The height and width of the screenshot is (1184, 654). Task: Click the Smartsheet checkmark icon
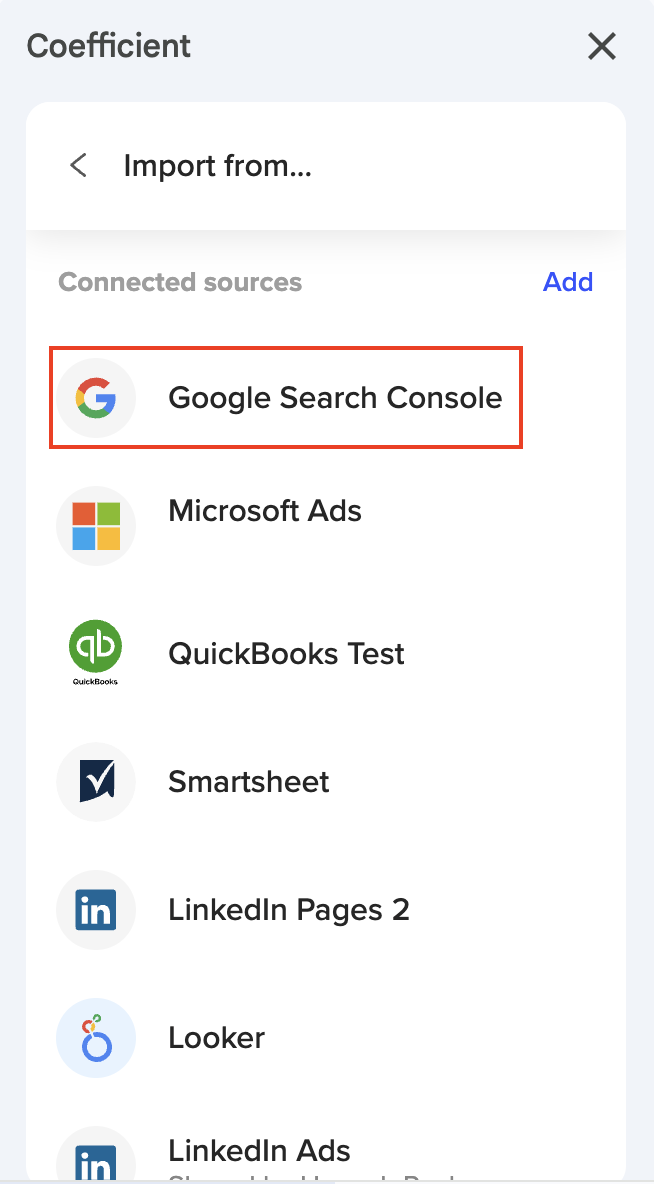tap(96, 782)
